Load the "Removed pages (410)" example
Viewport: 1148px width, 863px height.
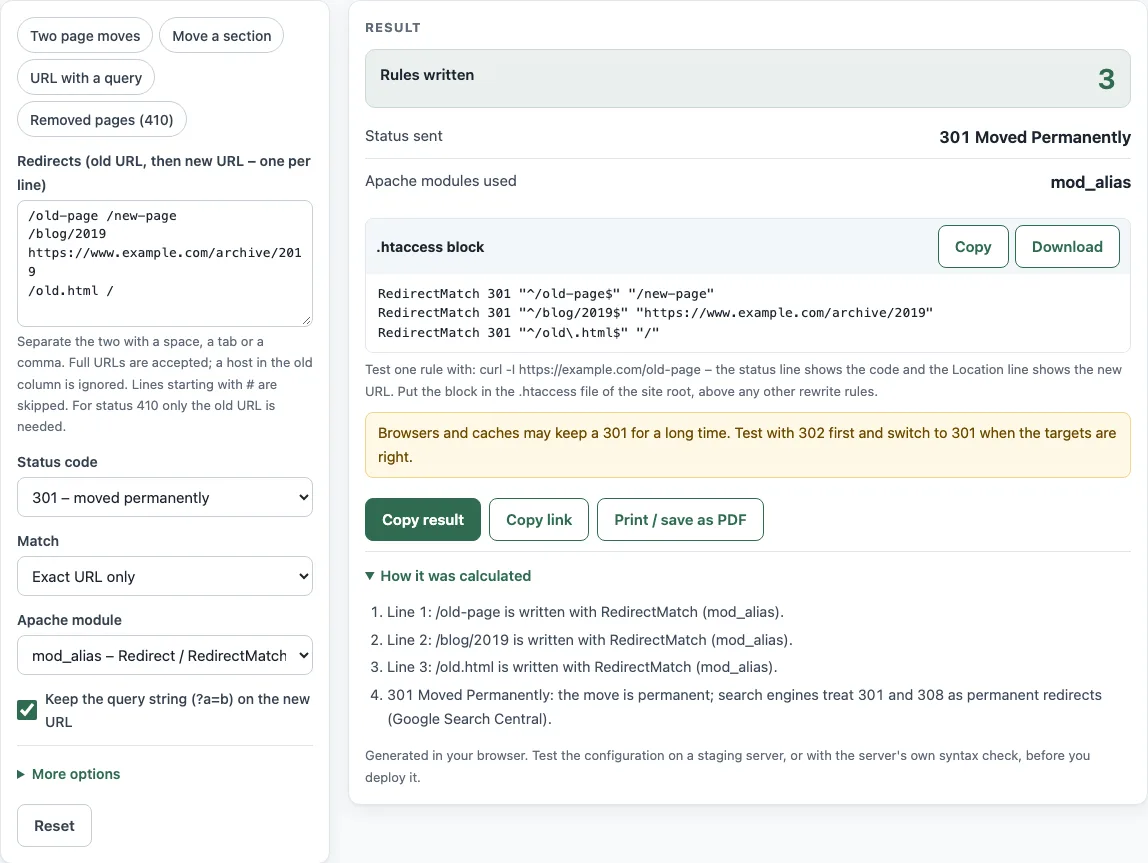(x=102, y=119)
